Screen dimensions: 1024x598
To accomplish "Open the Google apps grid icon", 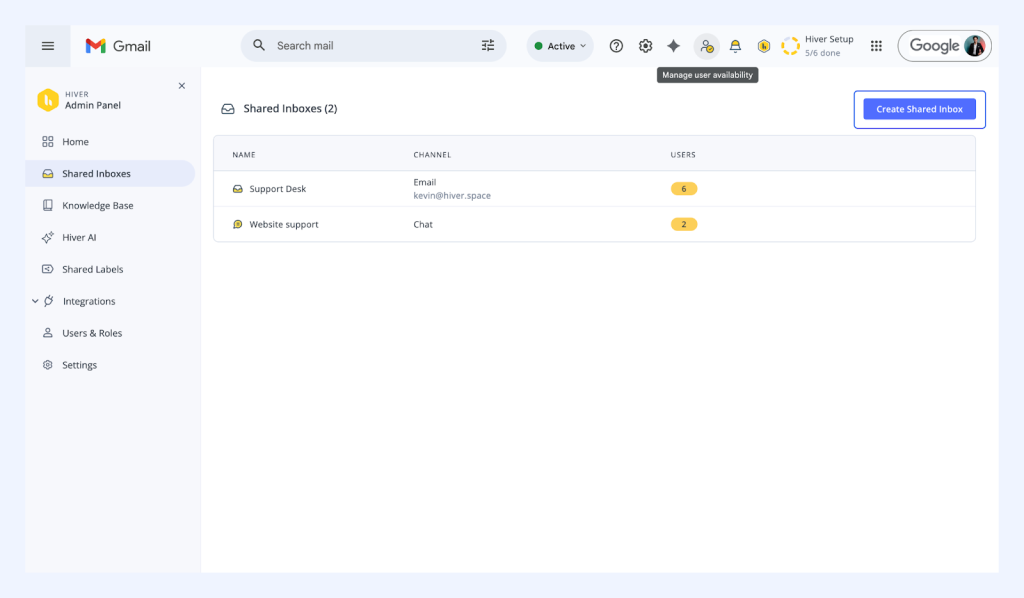I will coord(876,46).
